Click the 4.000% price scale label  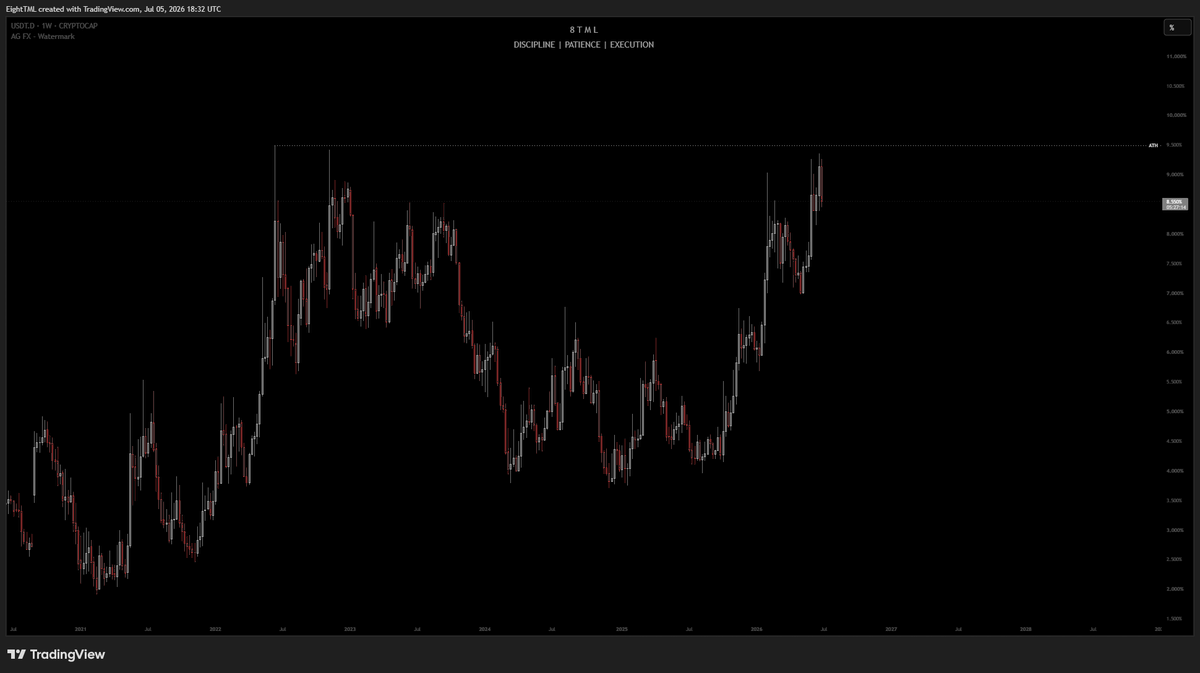[1175, 471]
